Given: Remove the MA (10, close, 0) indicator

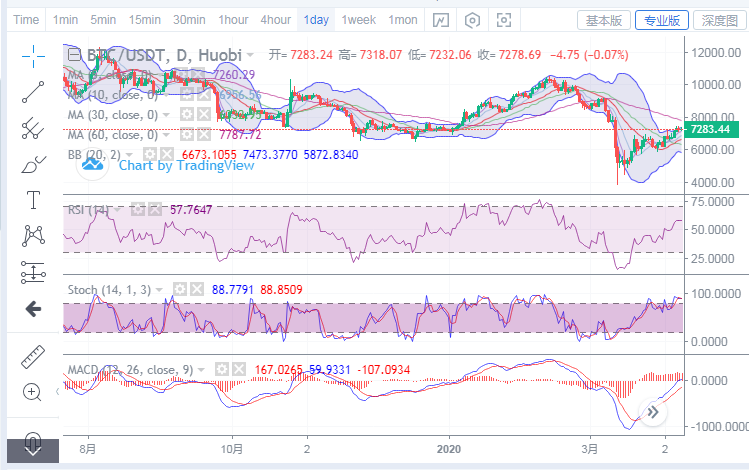Looking at the screenshot, I should click(204, 95).
